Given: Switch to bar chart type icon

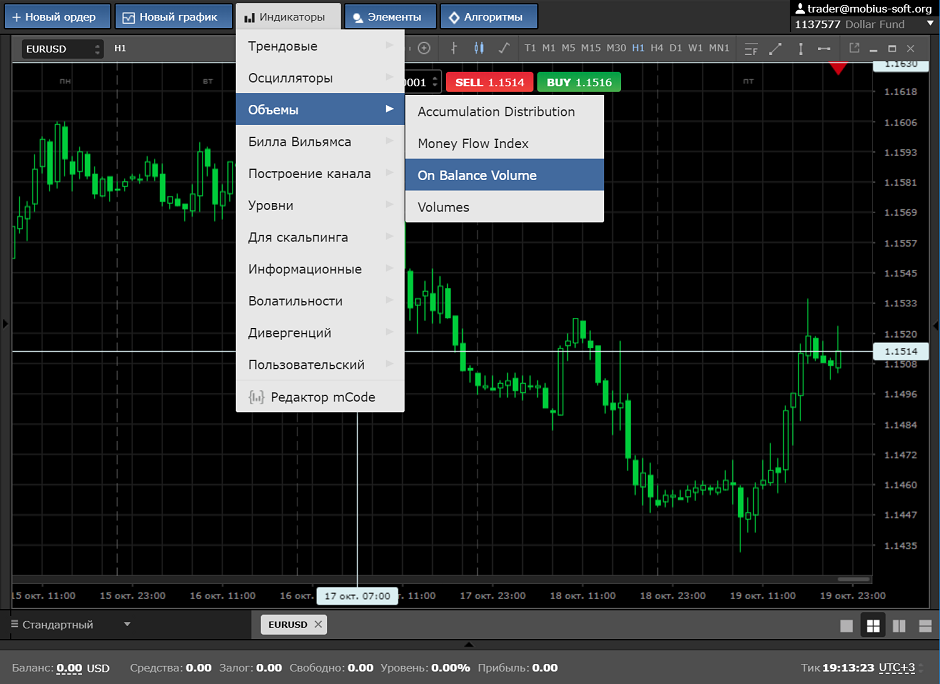Looking at the screenshot, I should (x=454, y=48).
